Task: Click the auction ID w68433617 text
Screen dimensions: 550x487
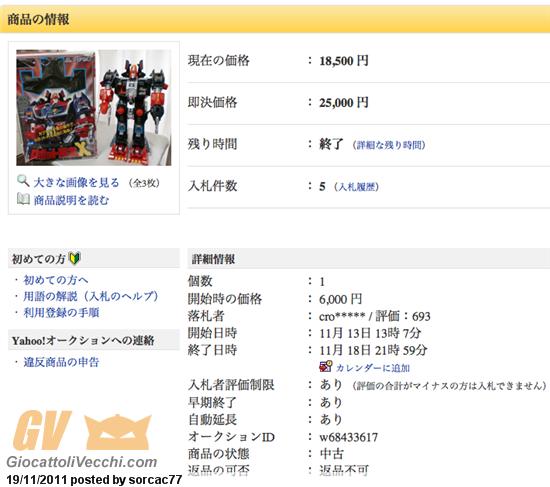Action: click(x=348, y=437)
